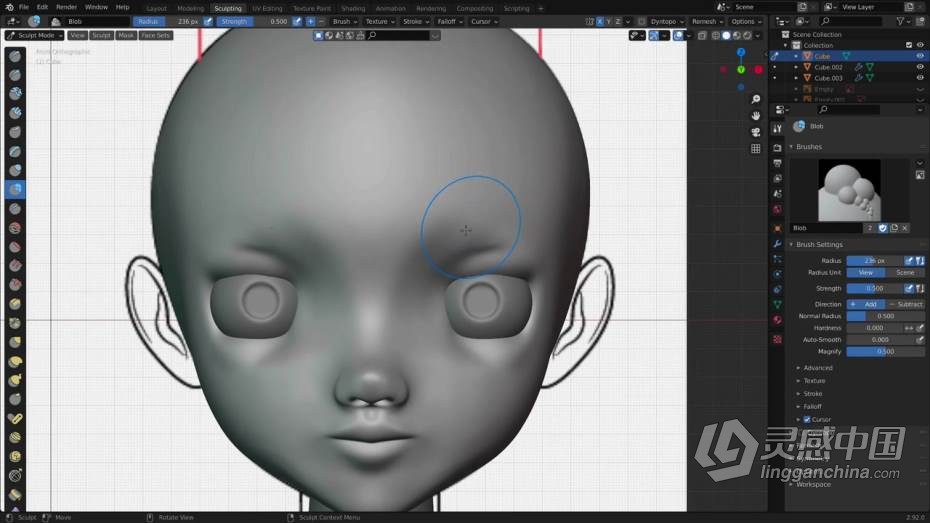Switch to the Modeling workspace tab
Image resolution: width=930 pixels, height=523 pixels.
(x=190, y=8)
